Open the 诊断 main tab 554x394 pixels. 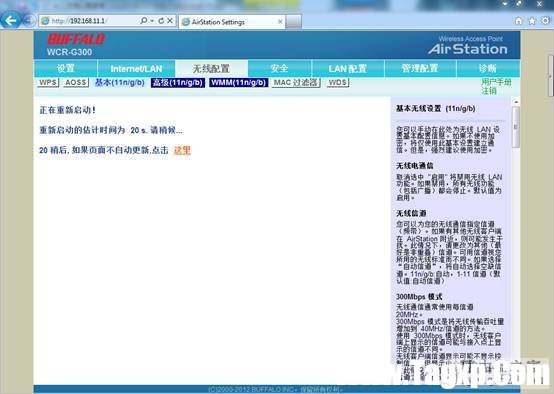click(488, 68)
